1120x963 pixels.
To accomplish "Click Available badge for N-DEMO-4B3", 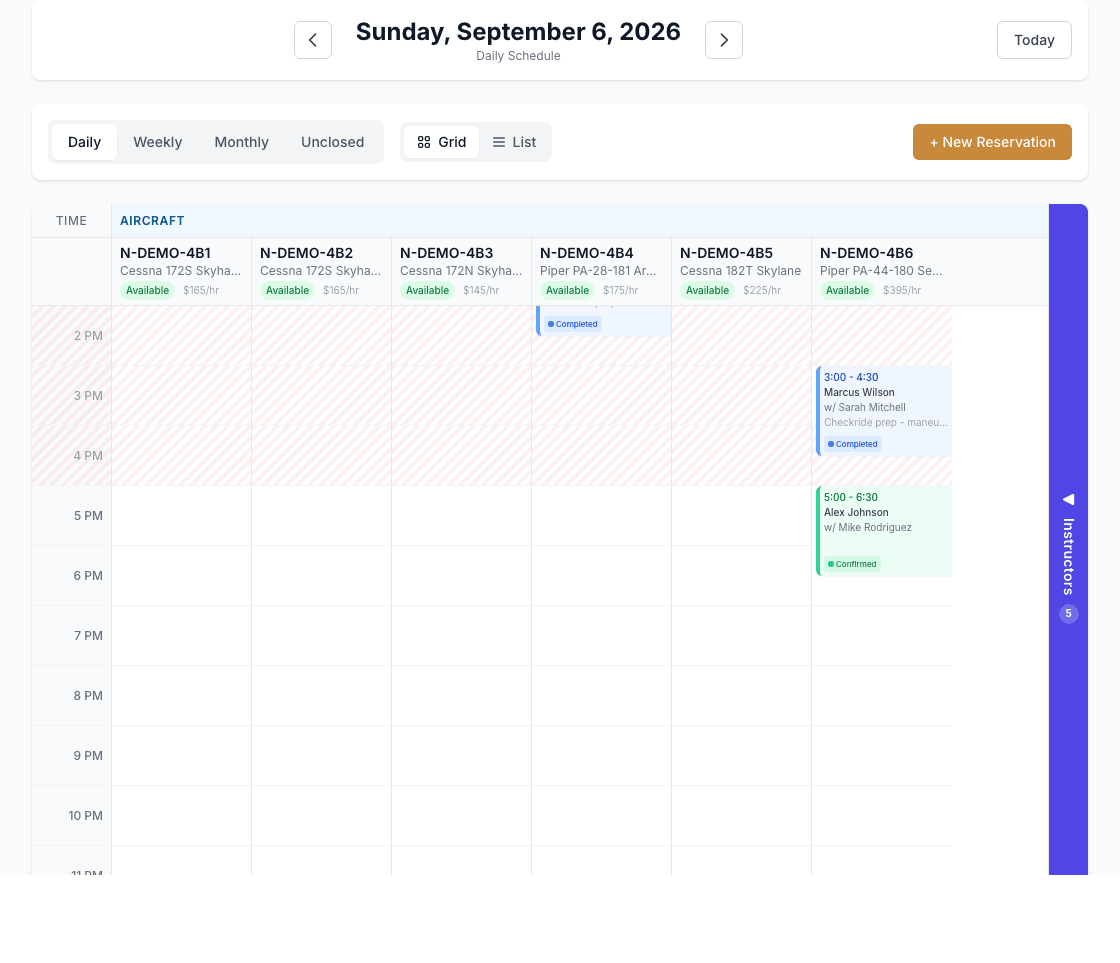I will pos(427,290).
